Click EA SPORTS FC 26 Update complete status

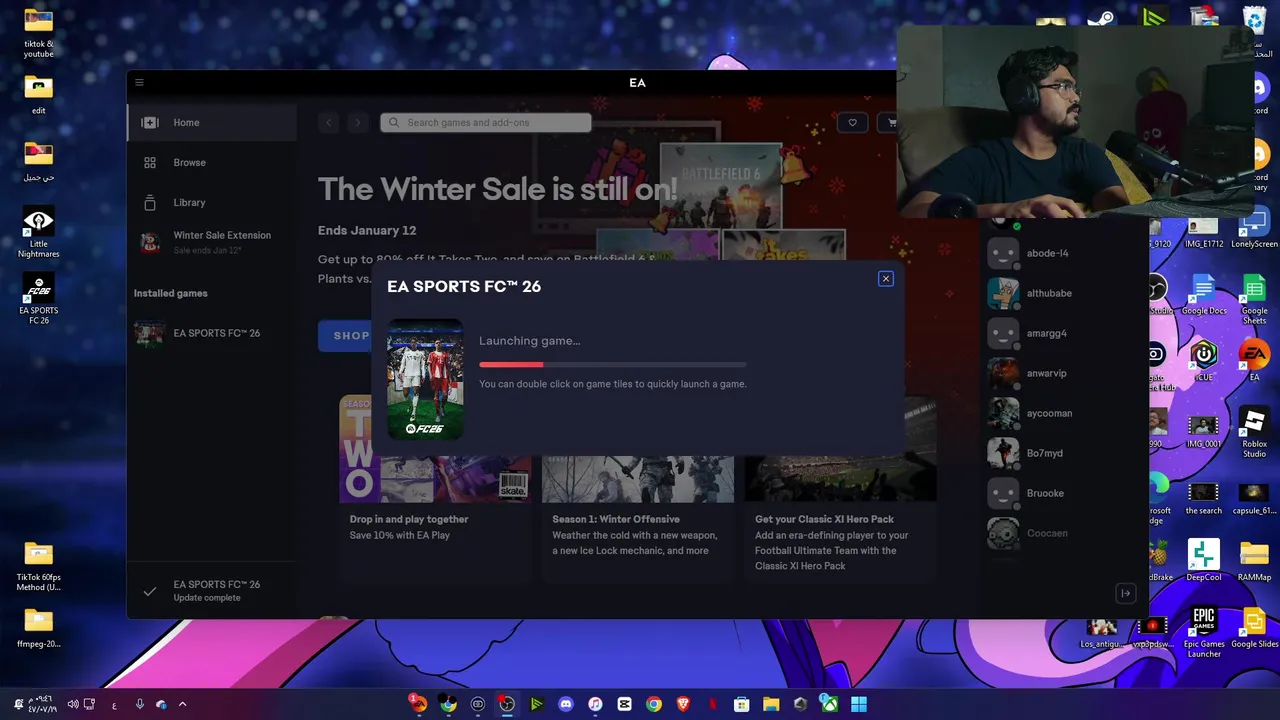tap(212, 591)
